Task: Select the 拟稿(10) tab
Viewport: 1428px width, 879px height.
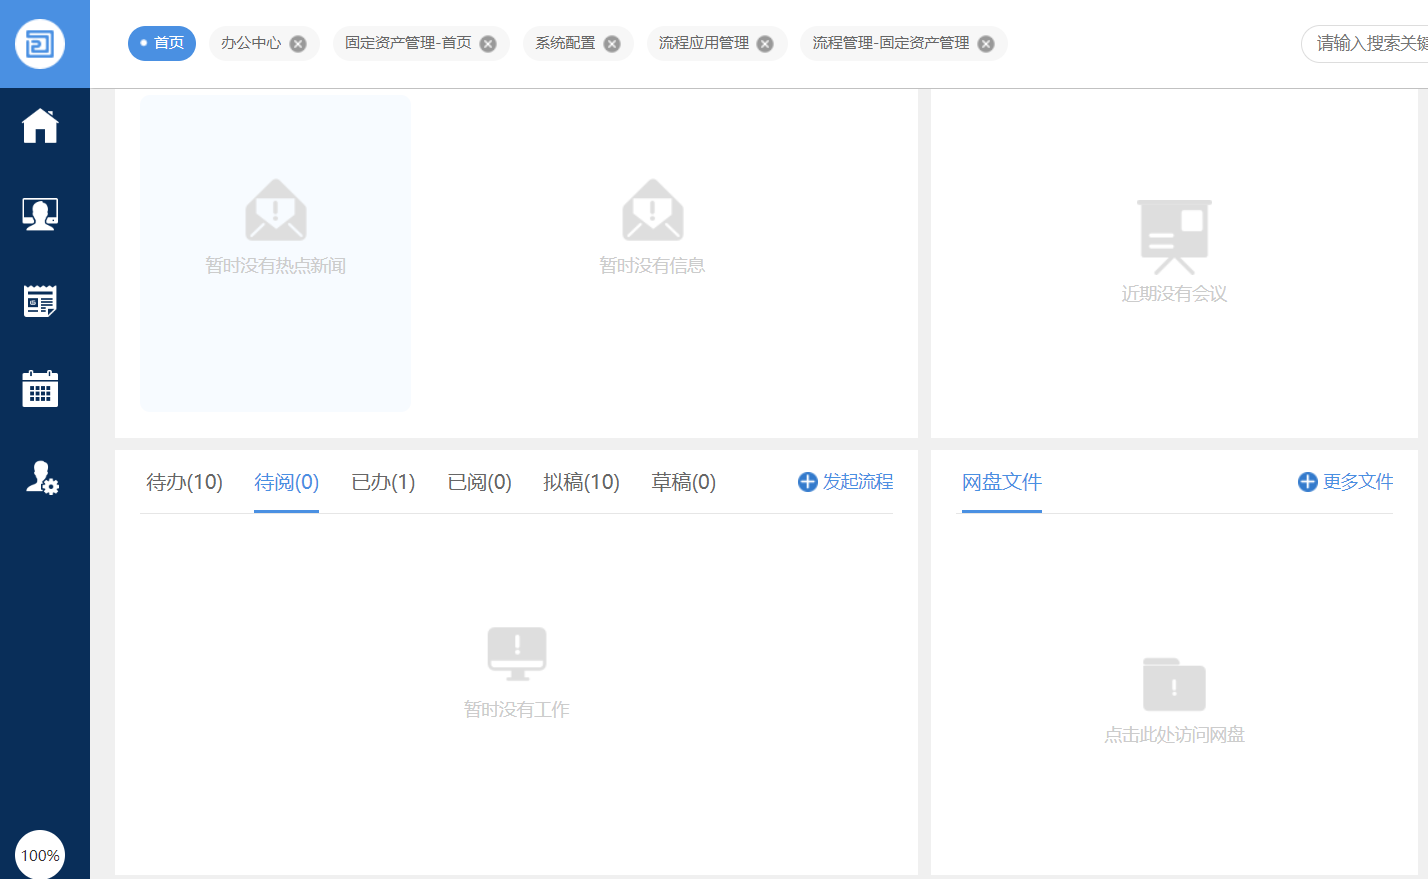Action: 581,483
